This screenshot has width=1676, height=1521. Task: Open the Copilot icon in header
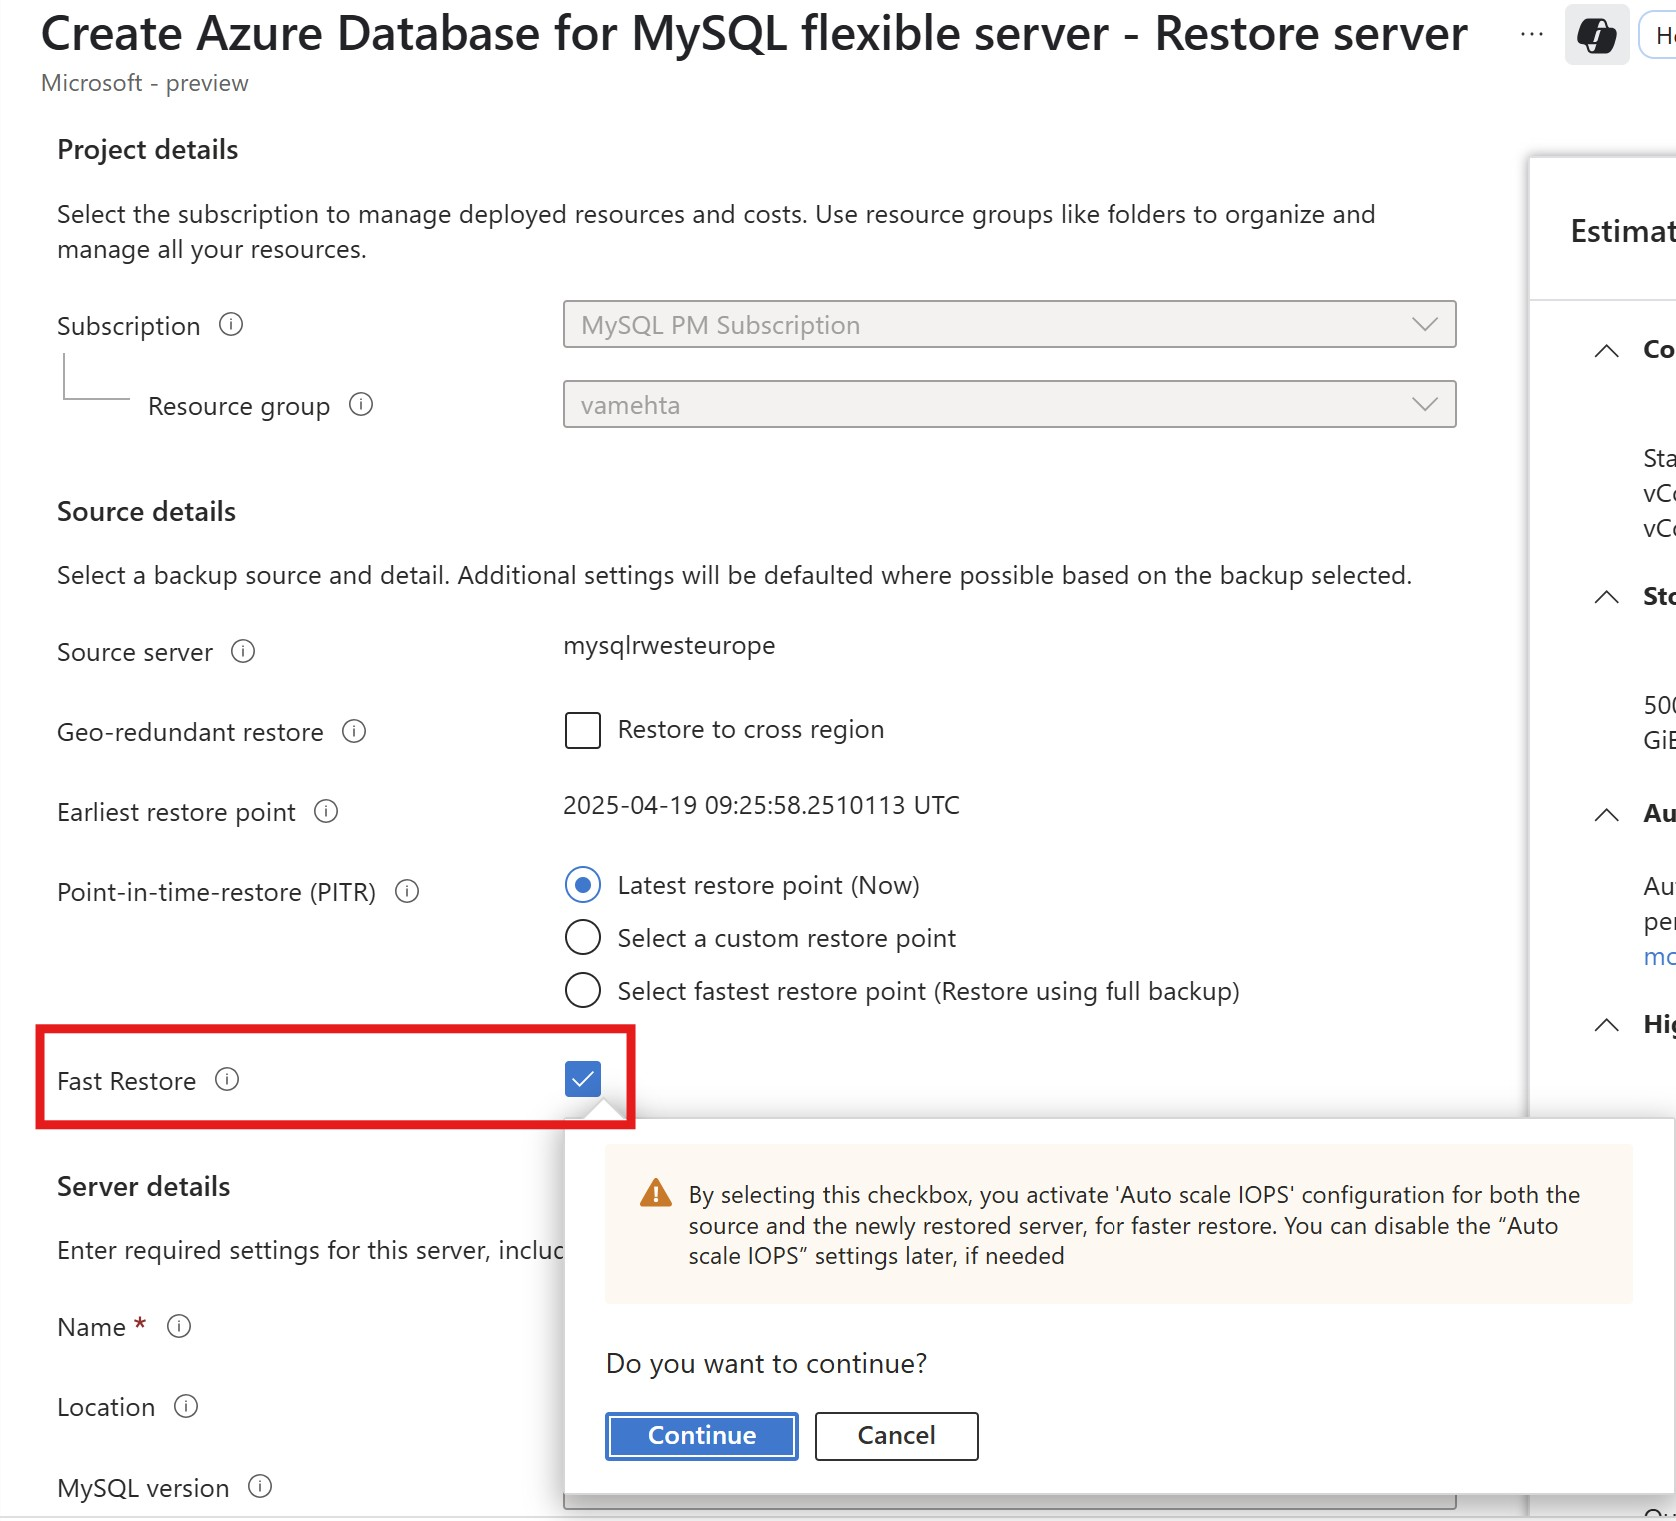pos(1597,36)
